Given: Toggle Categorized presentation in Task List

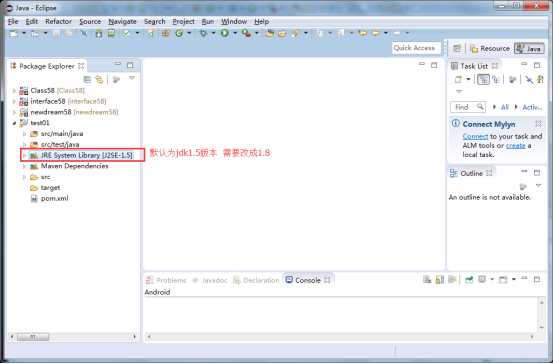Looking at the screenshot, I should coord(483,79).
